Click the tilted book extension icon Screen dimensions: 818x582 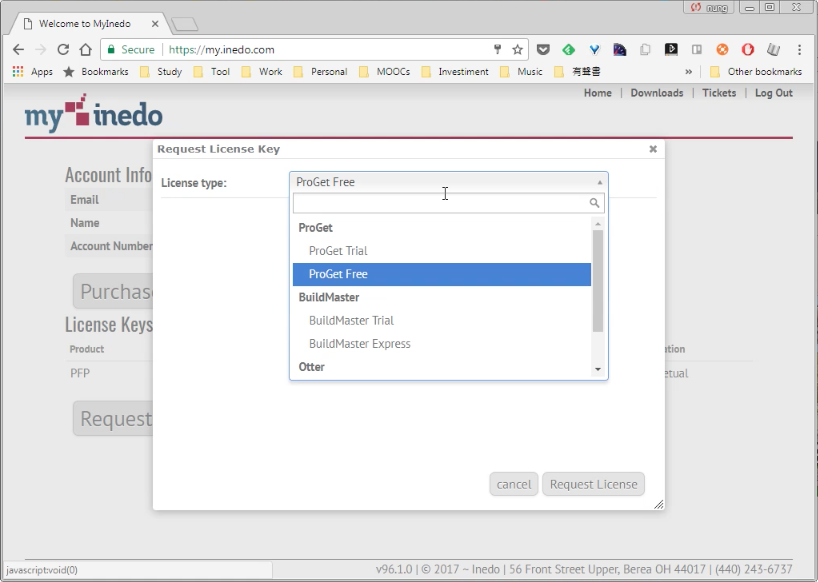pos(773,50)
